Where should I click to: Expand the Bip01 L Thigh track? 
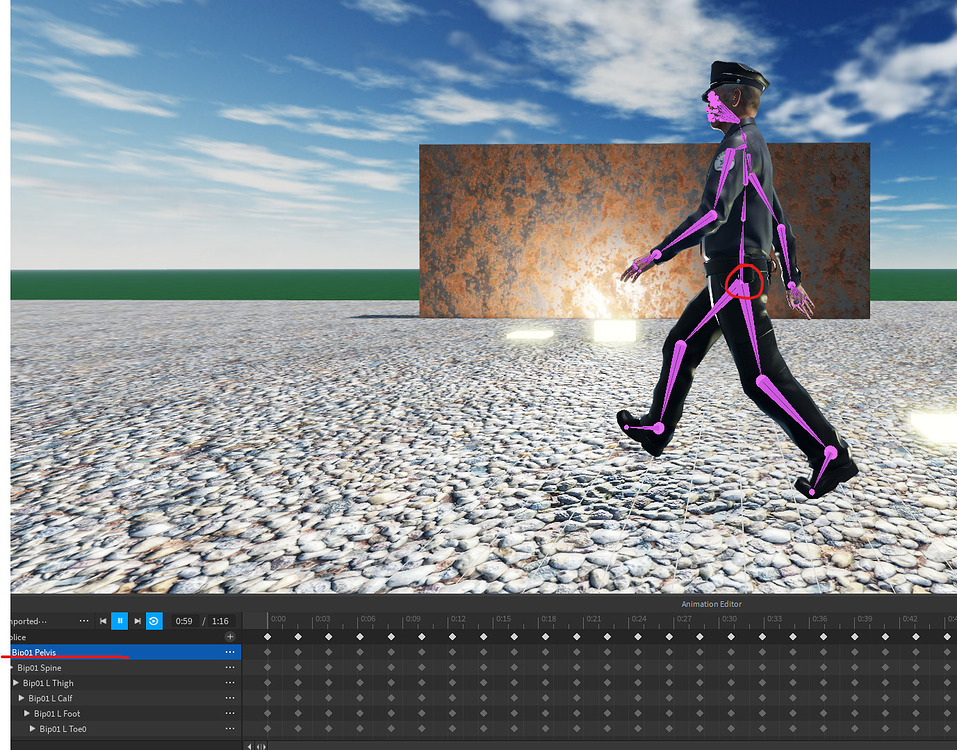tap(16, 682)
